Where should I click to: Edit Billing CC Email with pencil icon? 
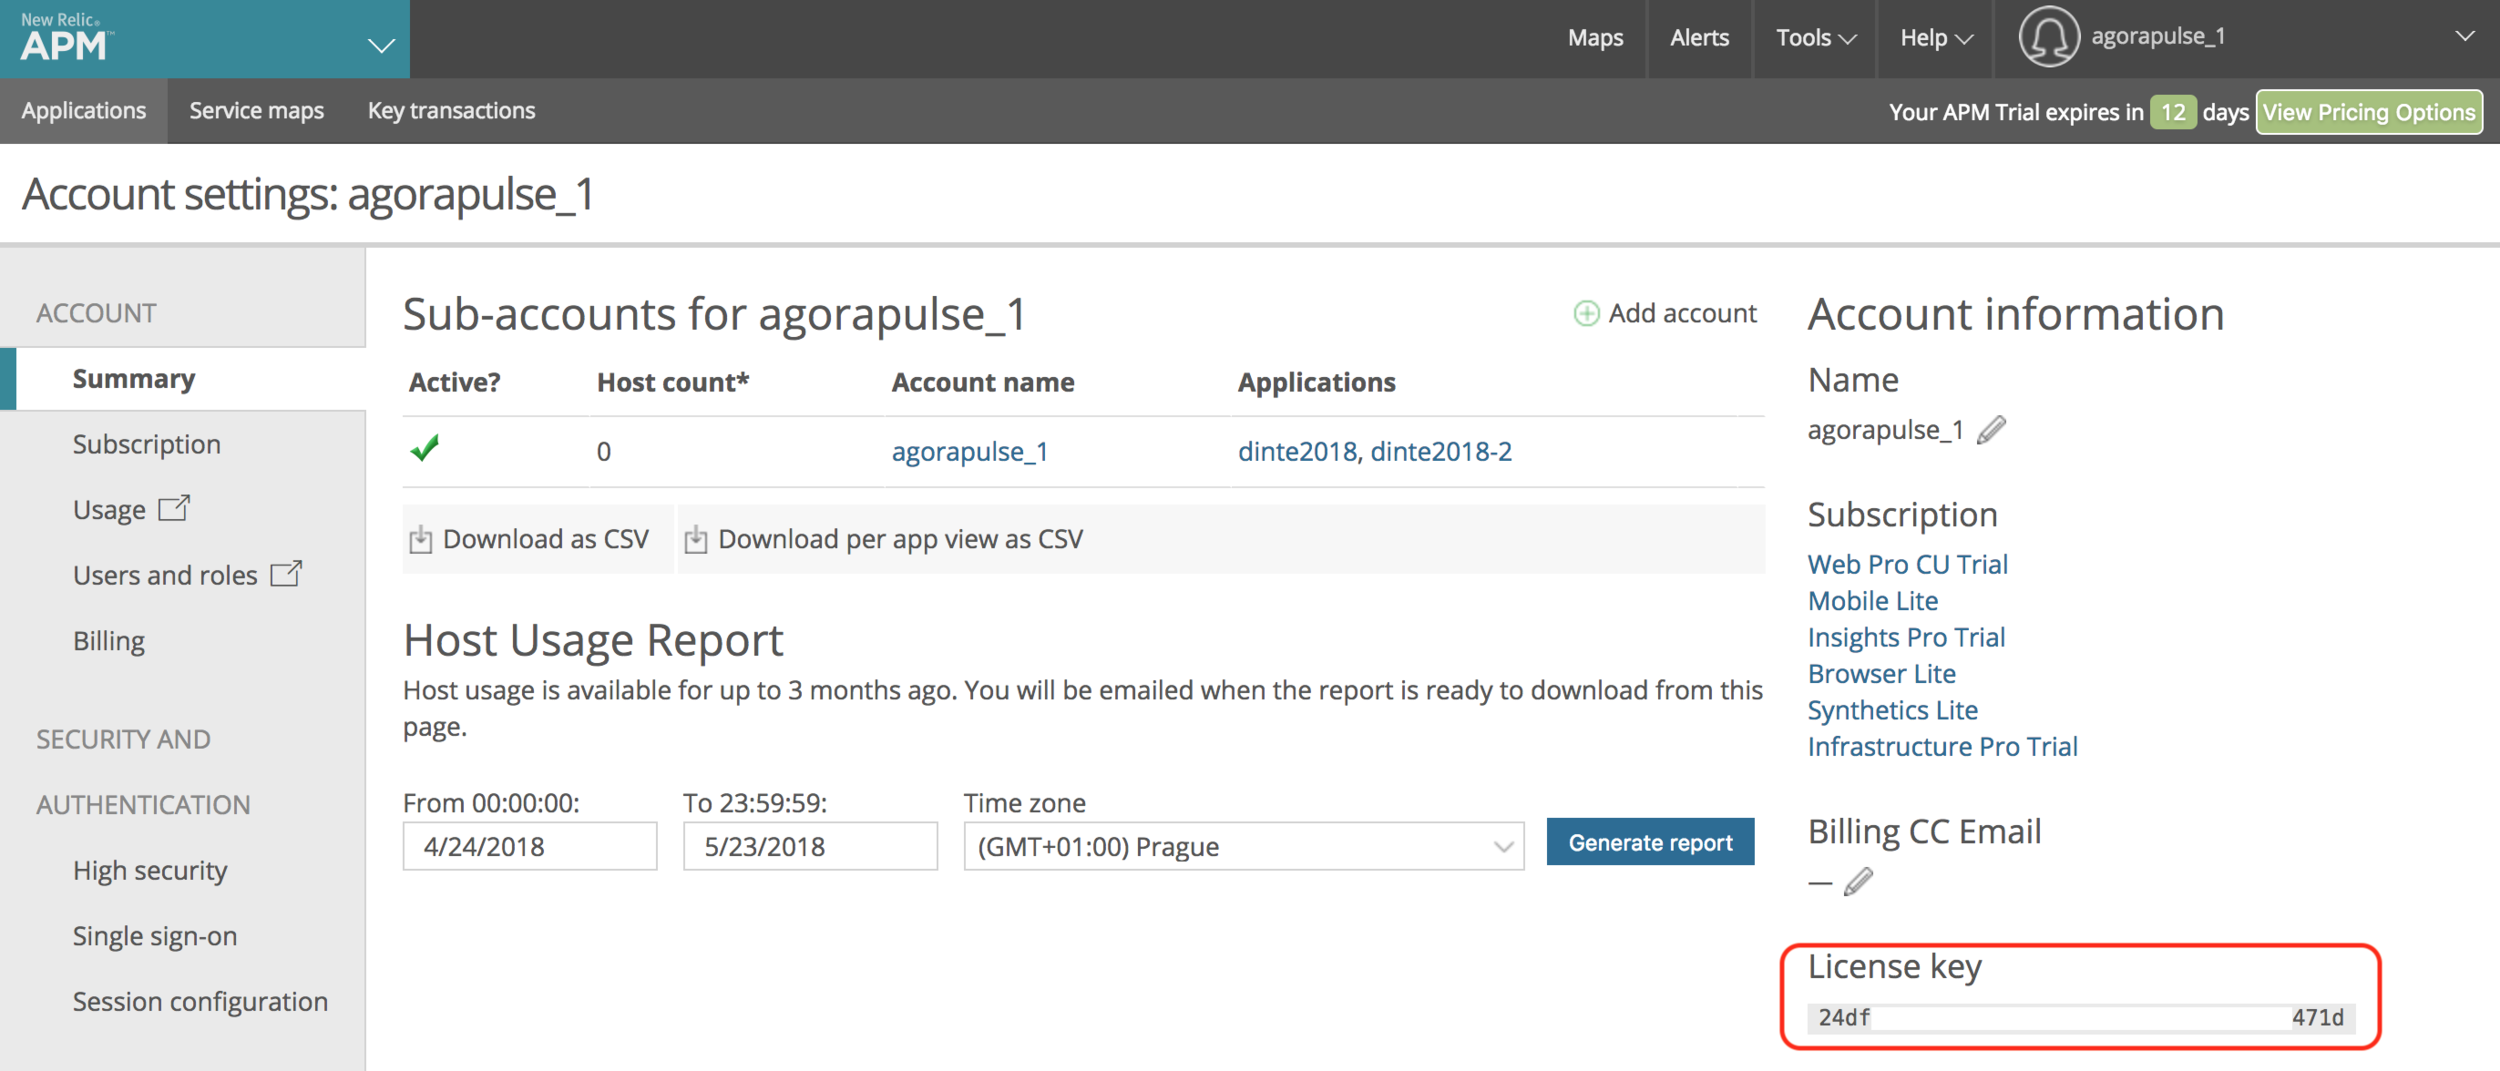point(1858,882)
